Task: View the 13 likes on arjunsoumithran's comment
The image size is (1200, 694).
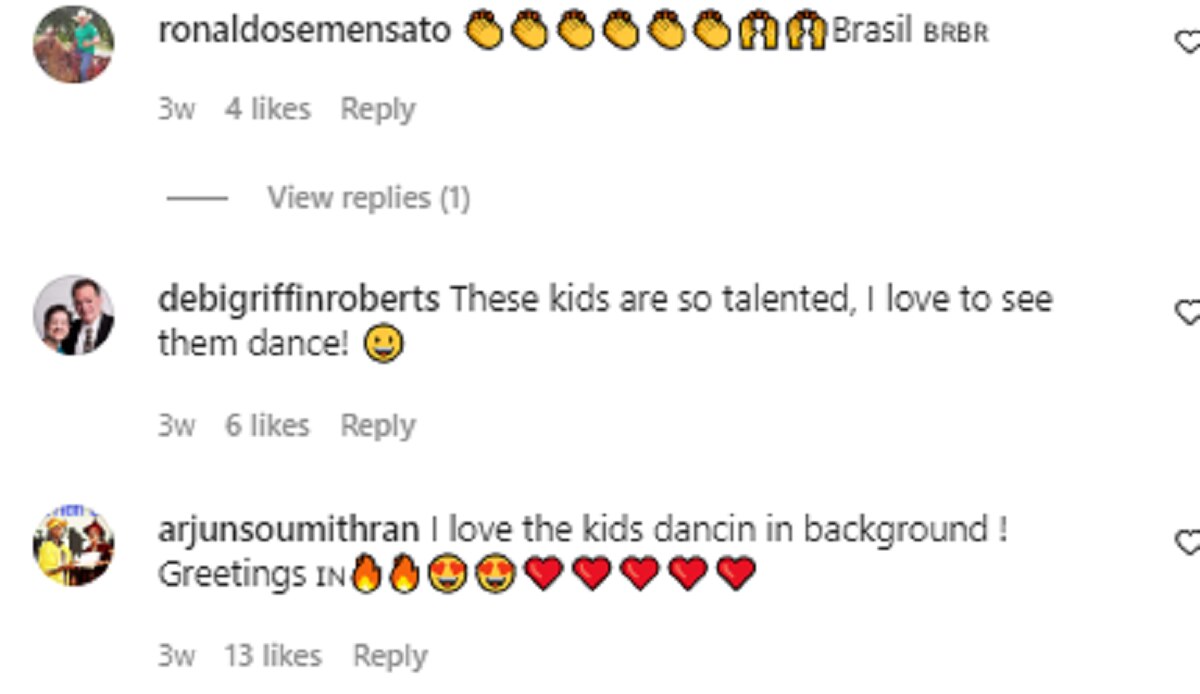Action: (273, 656)
